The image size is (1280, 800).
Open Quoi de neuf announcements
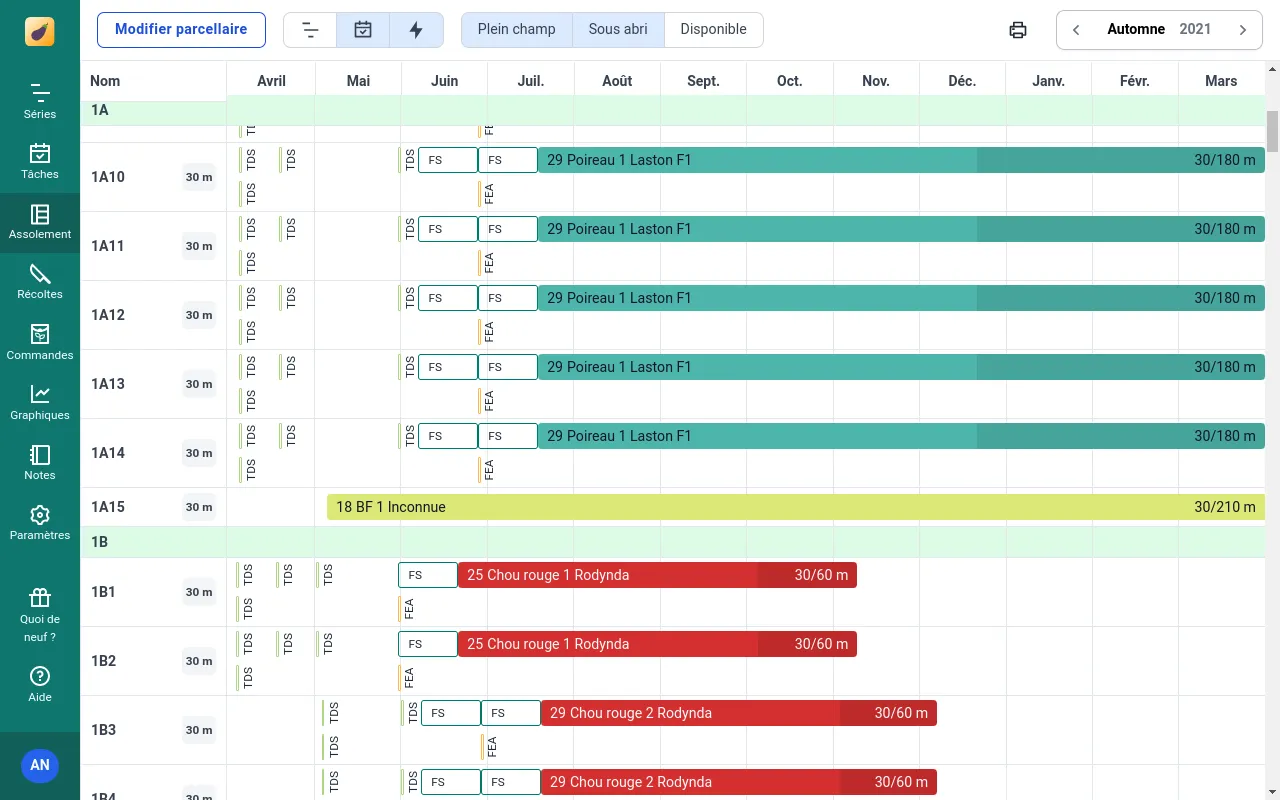40,613
